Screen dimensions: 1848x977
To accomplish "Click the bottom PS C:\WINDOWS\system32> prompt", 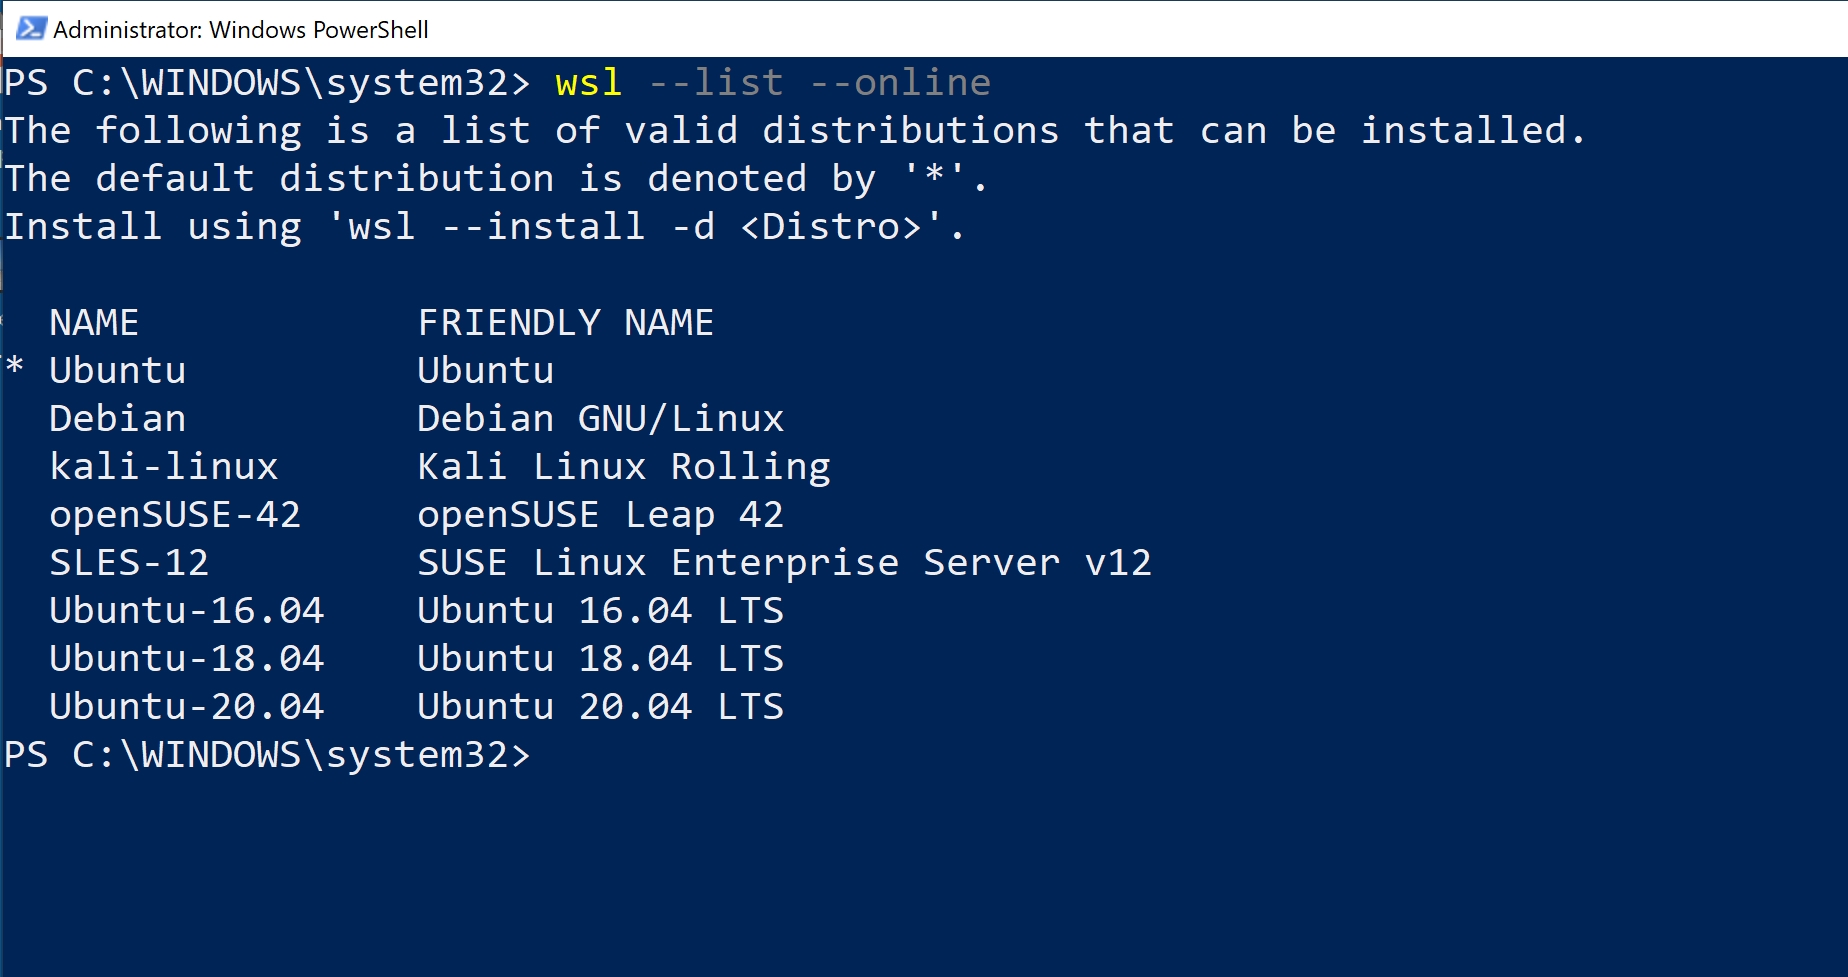I will point(267,755).
